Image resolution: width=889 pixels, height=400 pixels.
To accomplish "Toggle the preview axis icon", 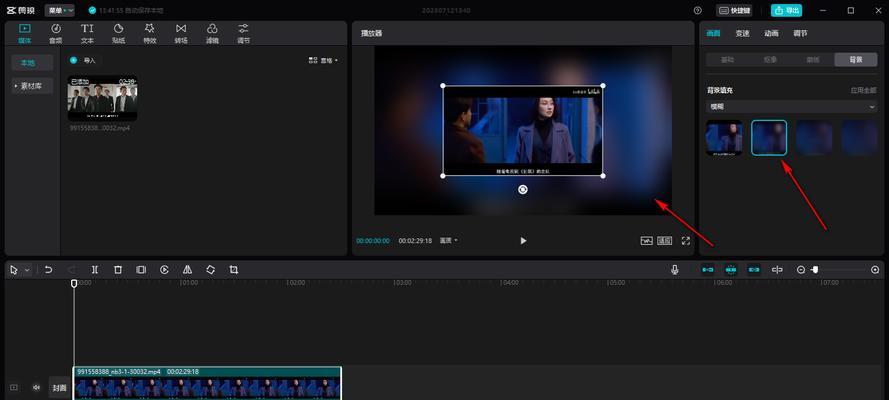I will (x=777, y=270).
